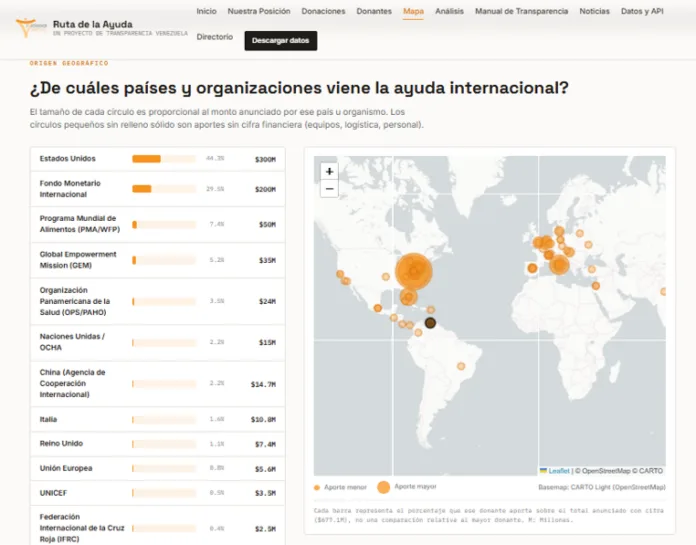
Task: Select the Estados Unidos donor row
Action: pyautogui.click(x=158, y=159)
